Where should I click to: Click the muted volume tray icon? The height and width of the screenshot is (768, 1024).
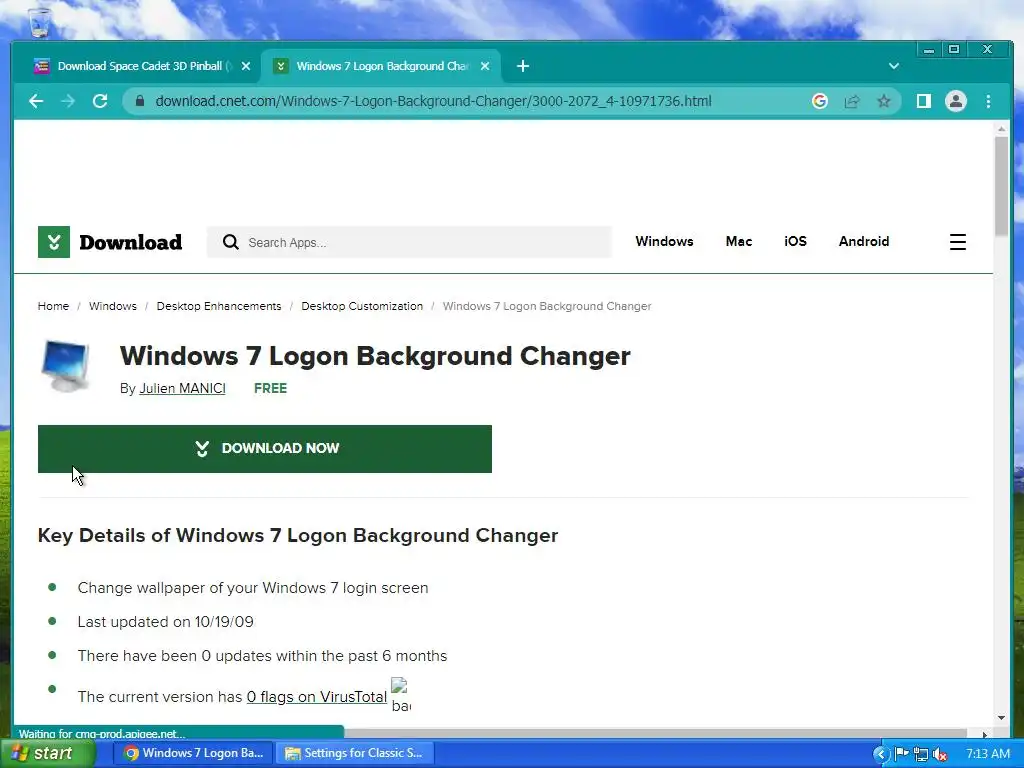point(940,754)
